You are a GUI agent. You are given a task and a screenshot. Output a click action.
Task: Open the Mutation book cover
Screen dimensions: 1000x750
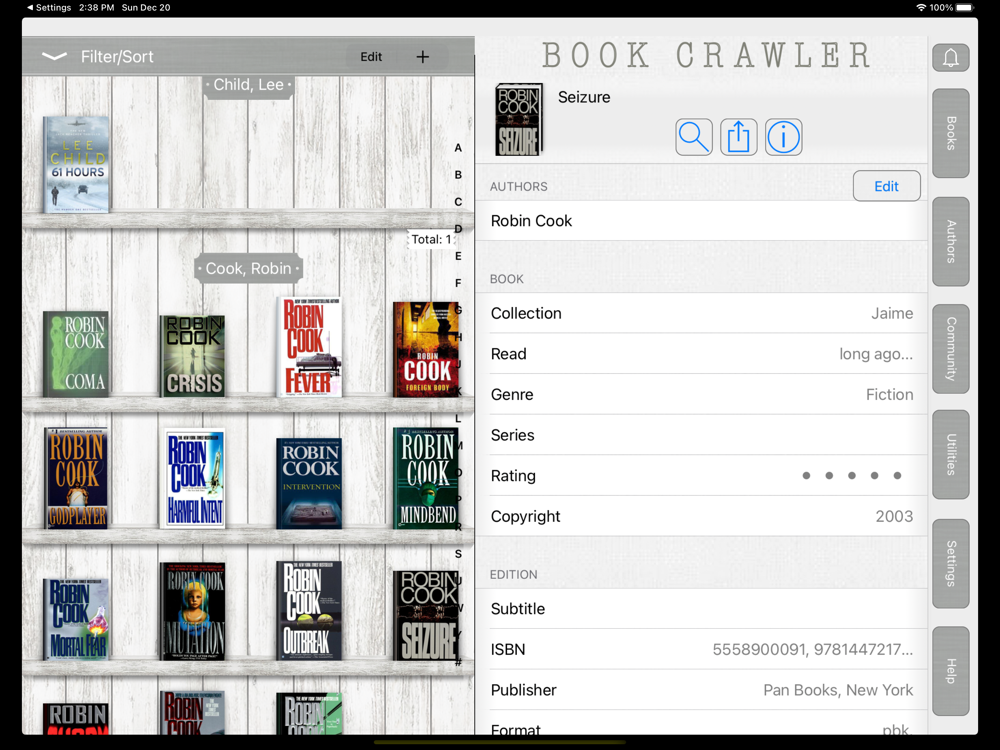tap(193, 611)
